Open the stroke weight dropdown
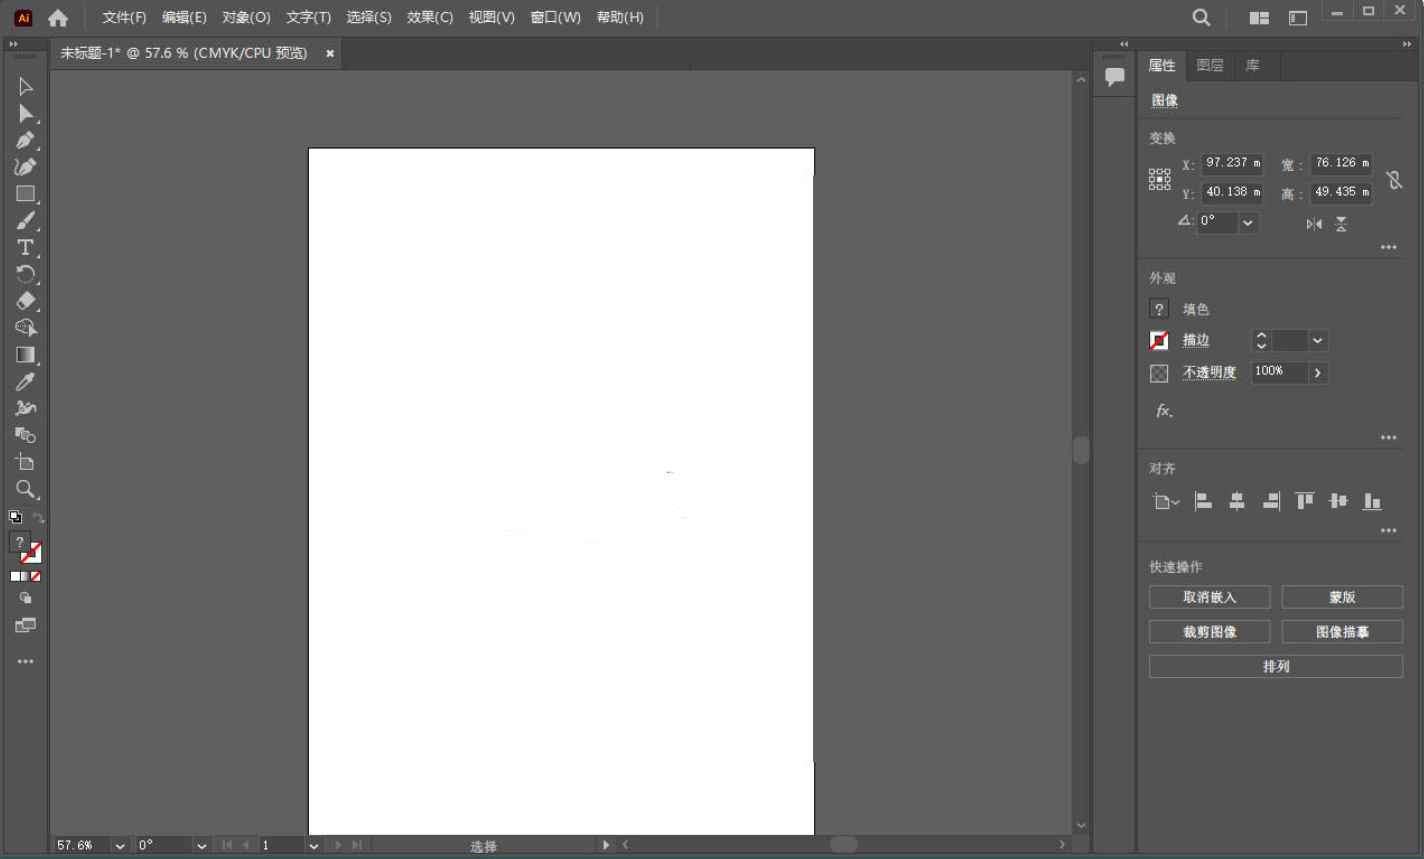1424x859 pixels. pos(1317,341)
